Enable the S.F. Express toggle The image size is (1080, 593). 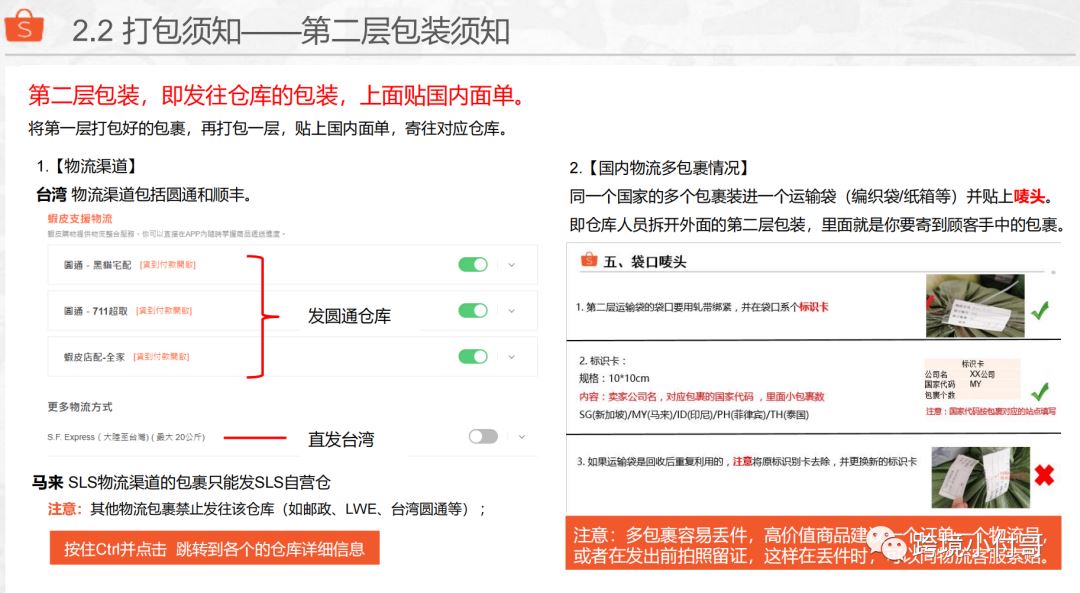[x=482, y=437]
